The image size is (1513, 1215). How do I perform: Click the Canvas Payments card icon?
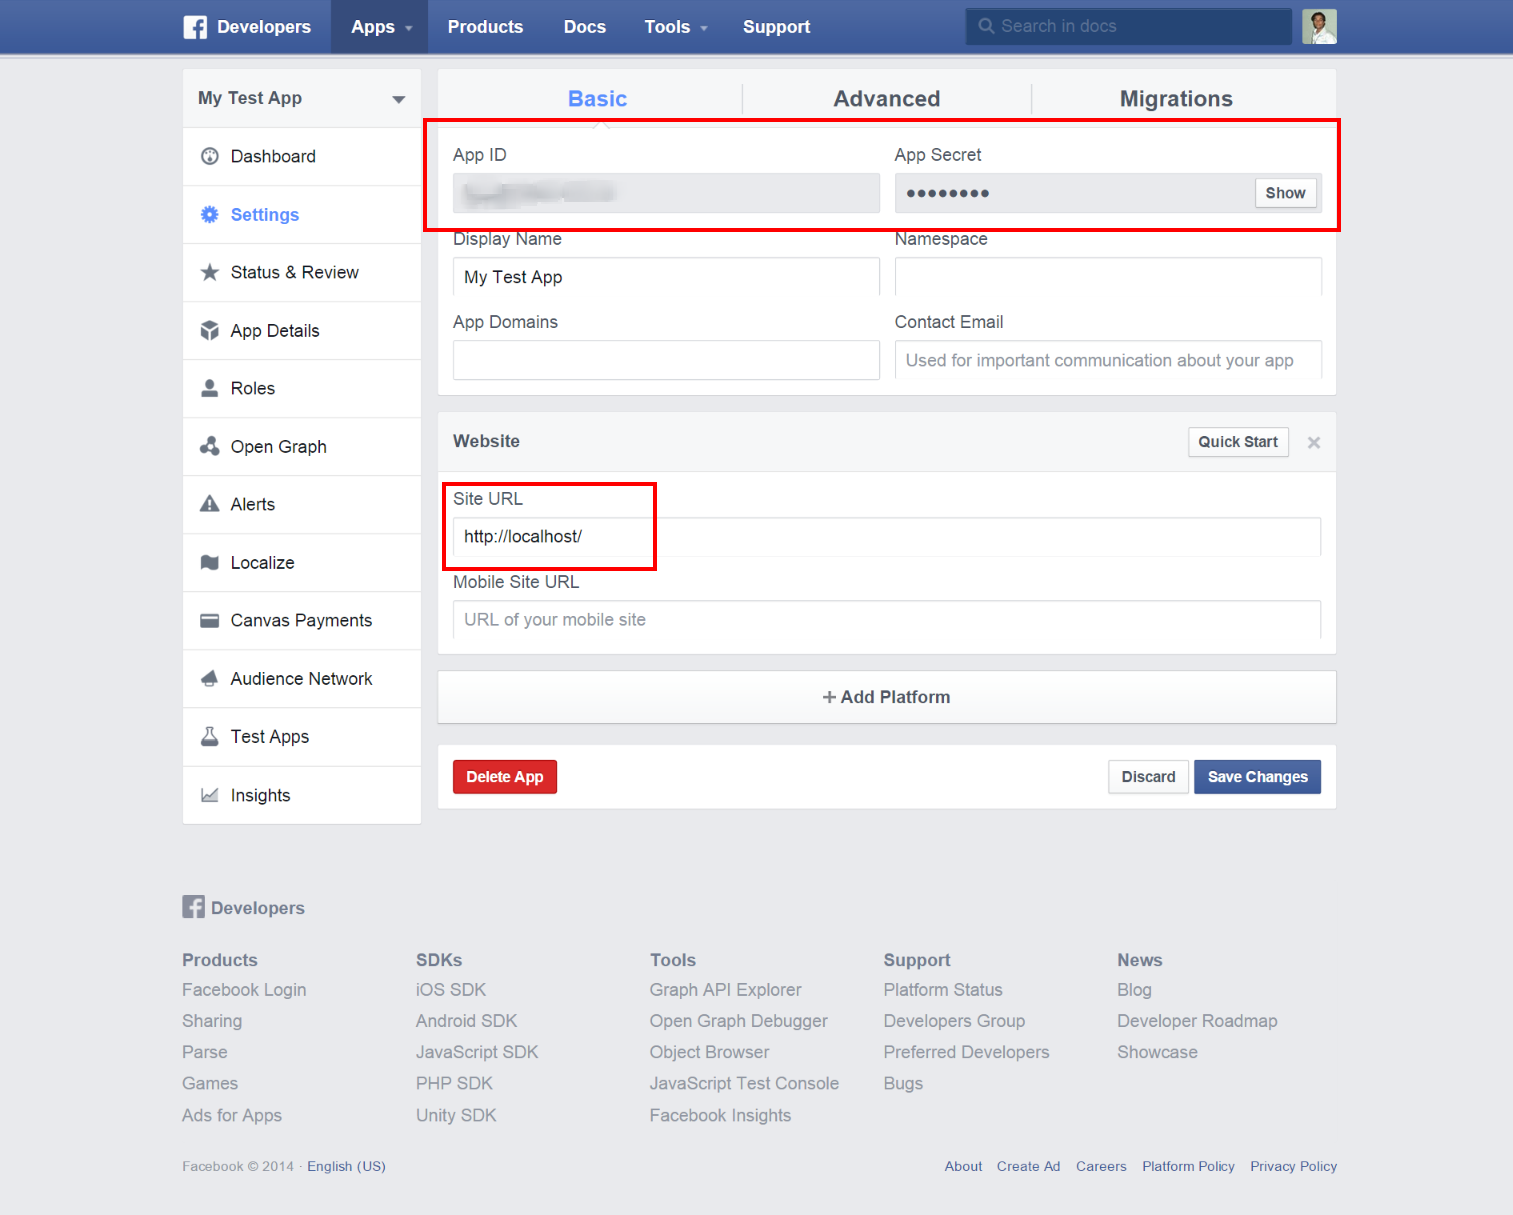click(x=210, y=620)
